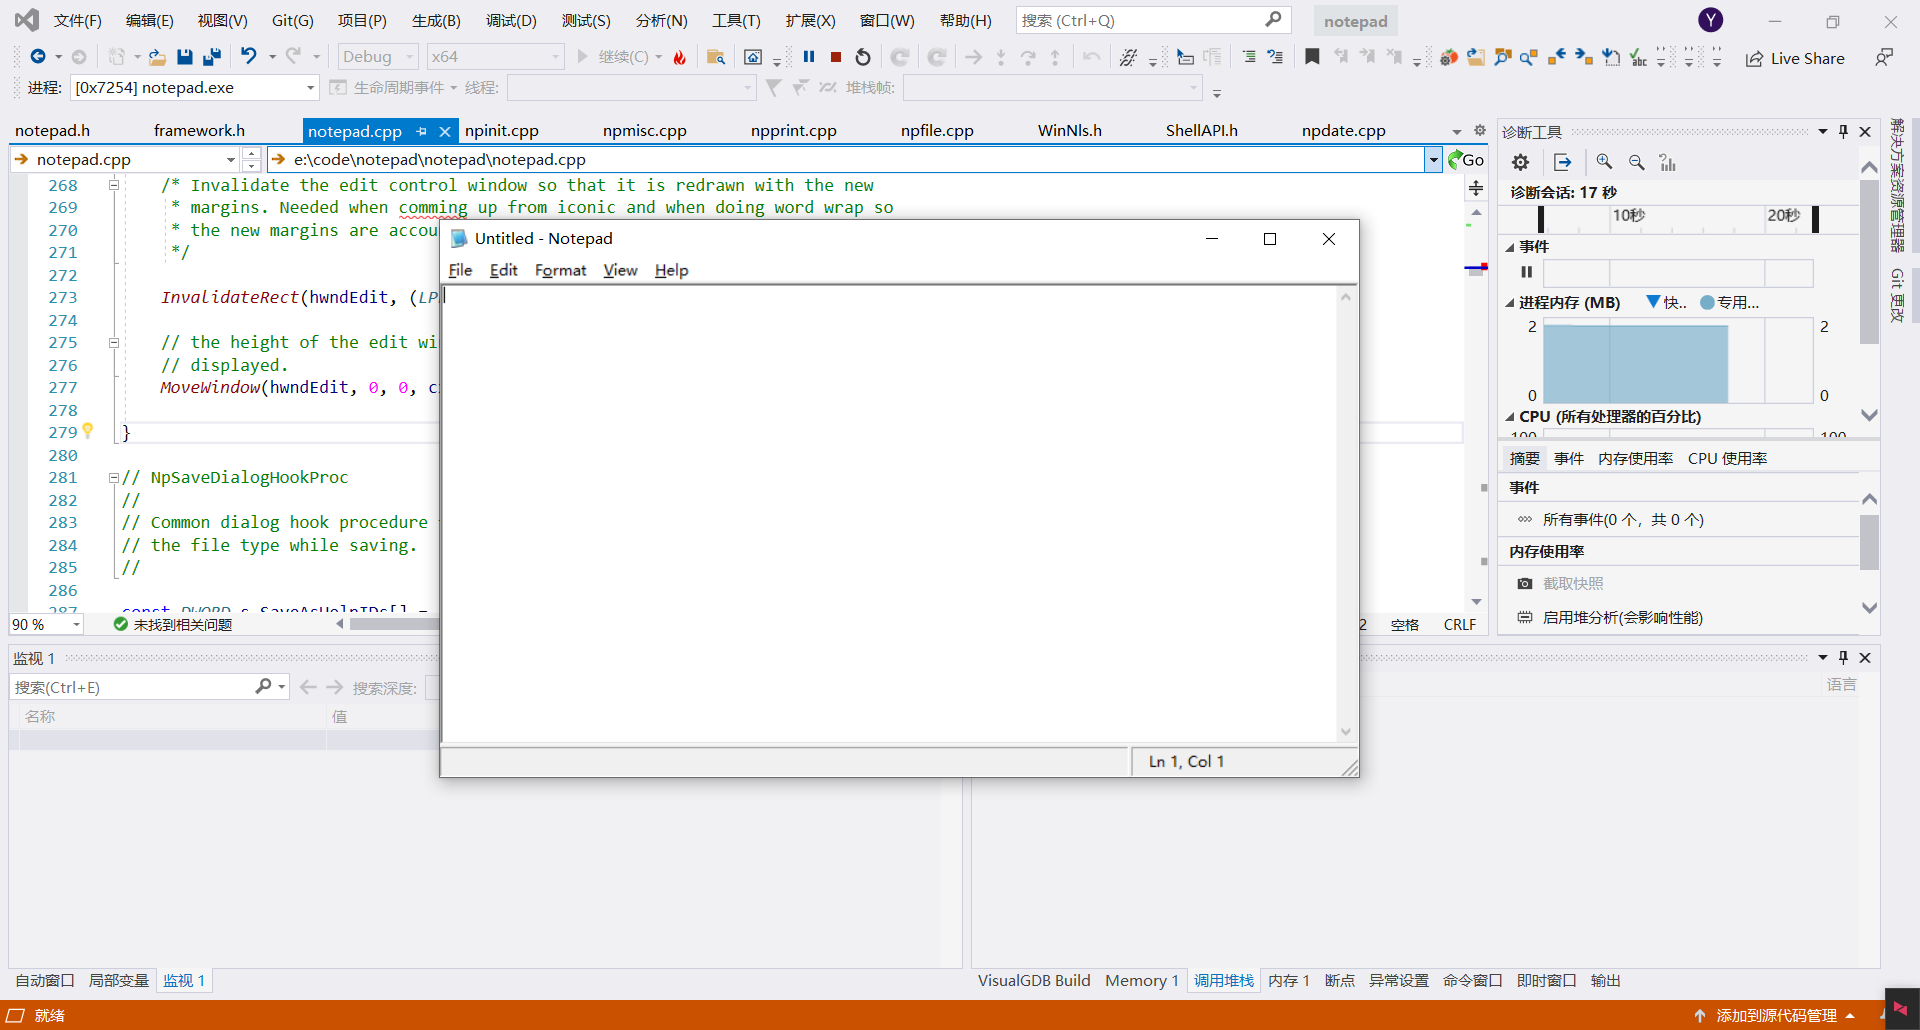The height and width of the screenshot is (1030, 1920).
Task: Open the Git(G) menu
Action: (x=292, y=20)
